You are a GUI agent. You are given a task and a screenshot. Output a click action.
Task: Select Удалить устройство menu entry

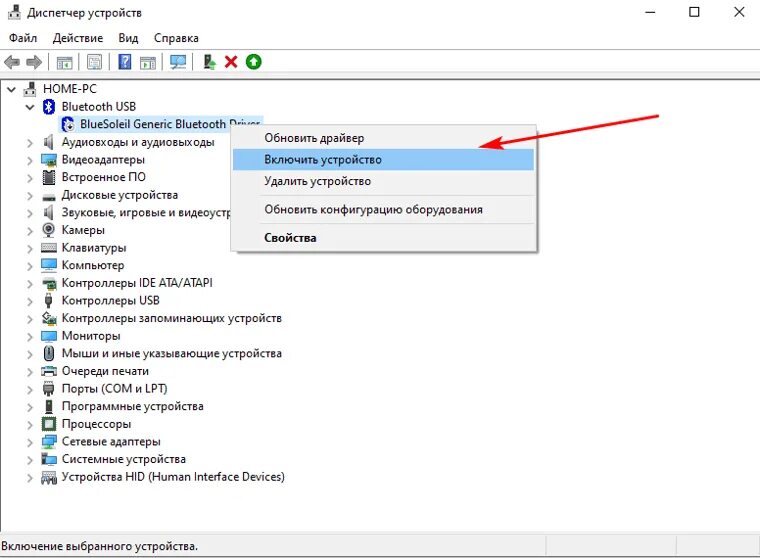pos(317,182)
